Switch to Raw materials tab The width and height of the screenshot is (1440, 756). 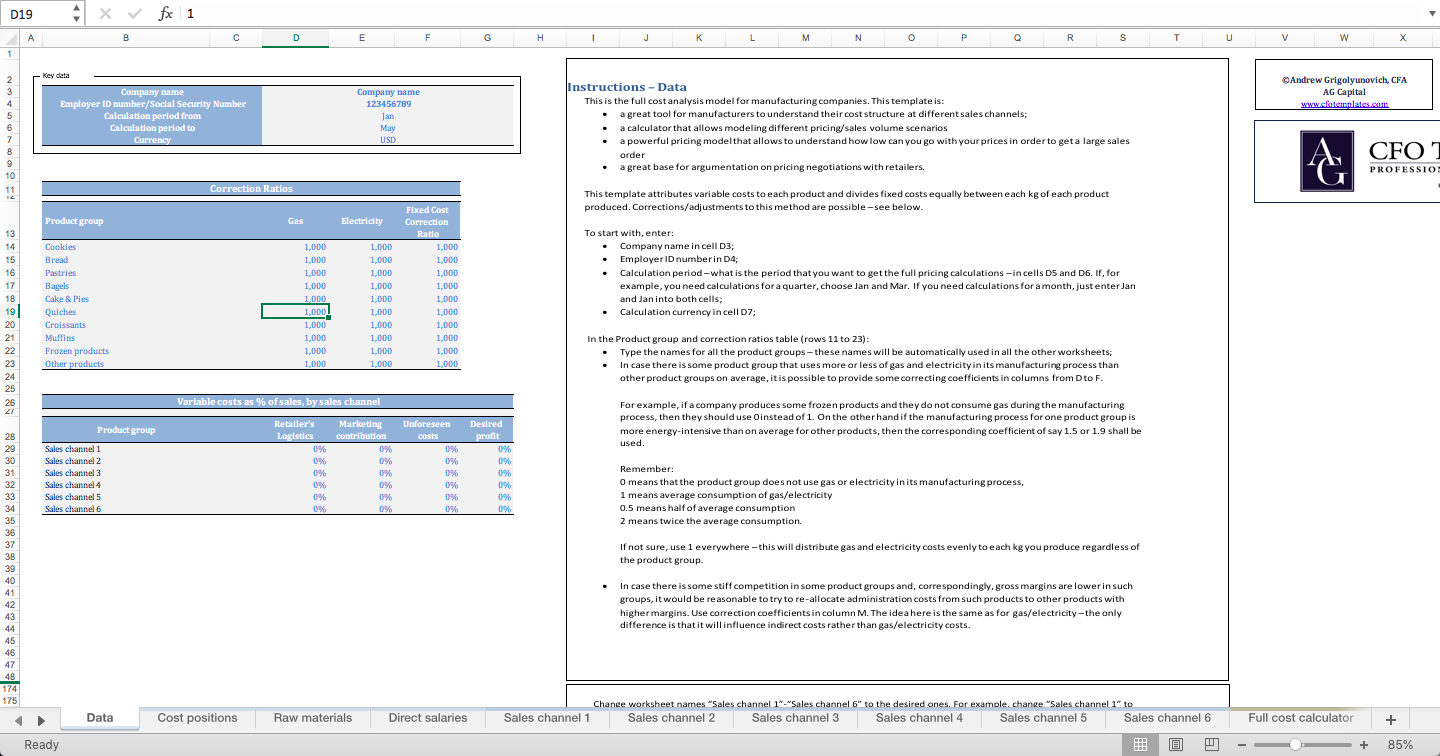point(313,718)
